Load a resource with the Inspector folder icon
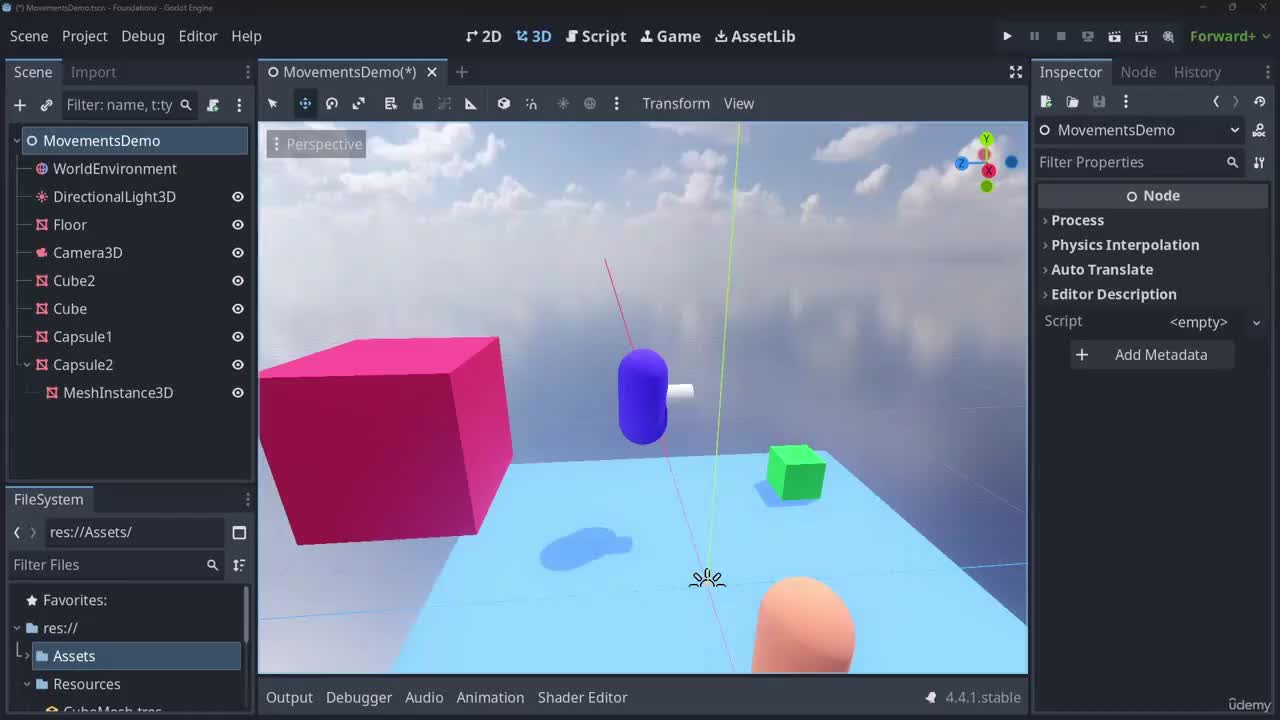Screen dimensions: 1280x720 point(1072,102)
